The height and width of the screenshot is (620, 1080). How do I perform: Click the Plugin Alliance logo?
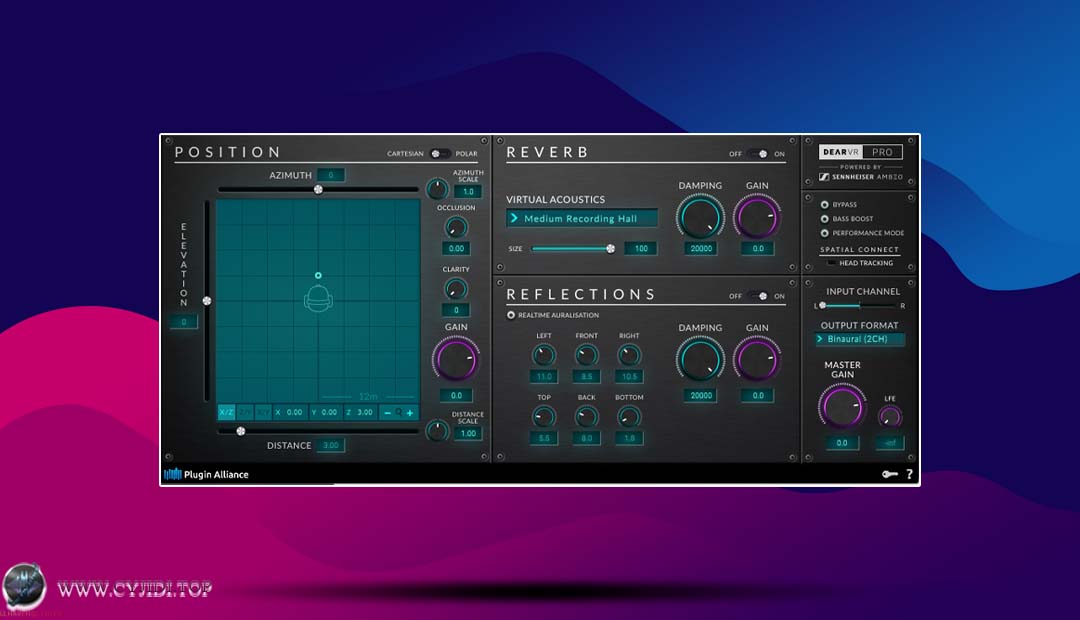[206, 474]
